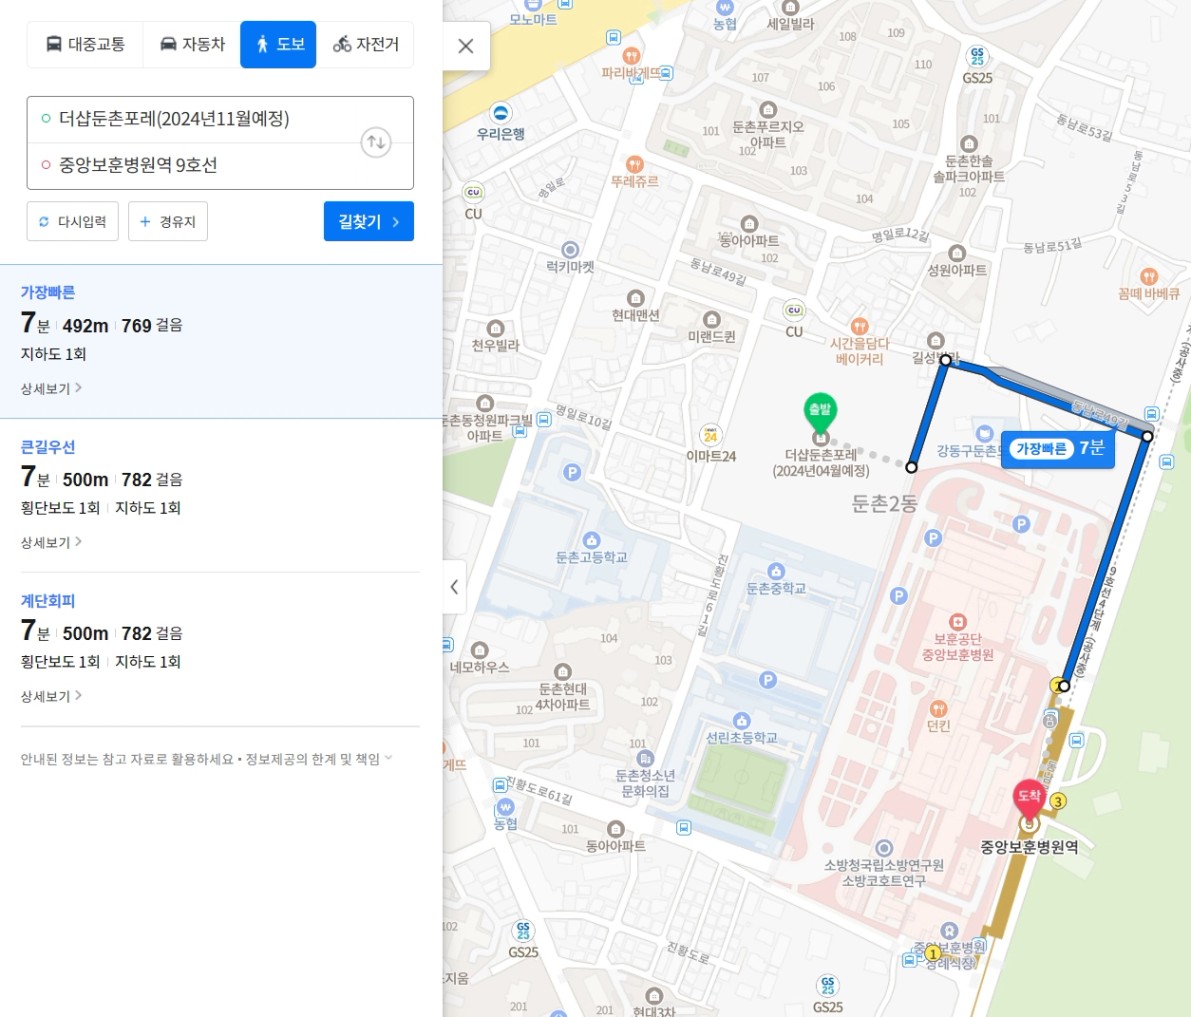Click the 보훈공단 중앙보훈병원 hospital icon
The height and width of the screenshot is (1017, 1191).
tap(958, 621)
